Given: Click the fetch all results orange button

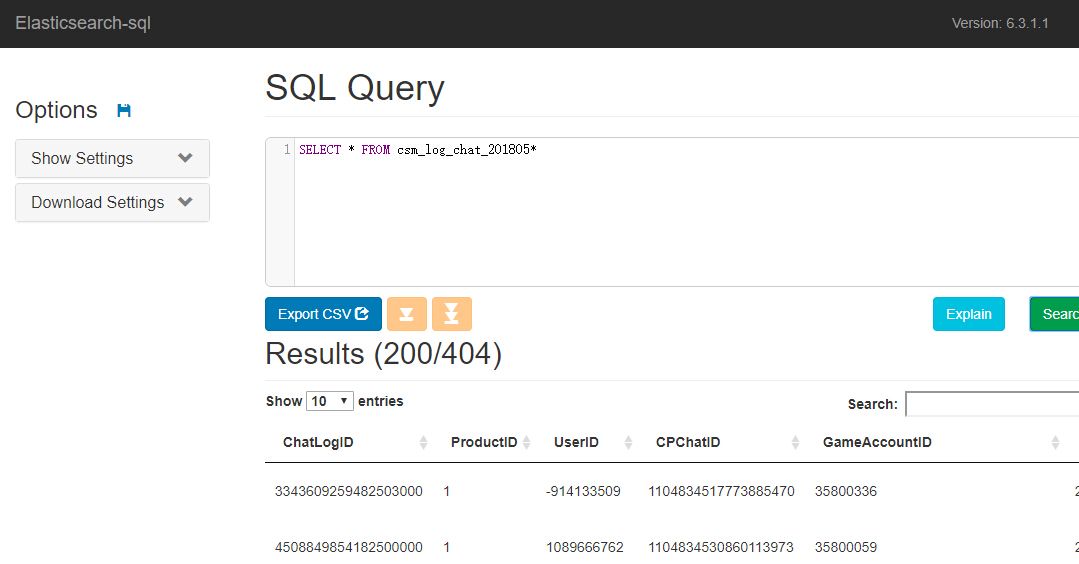Looking at the screenshot, I should coord(451,314).
